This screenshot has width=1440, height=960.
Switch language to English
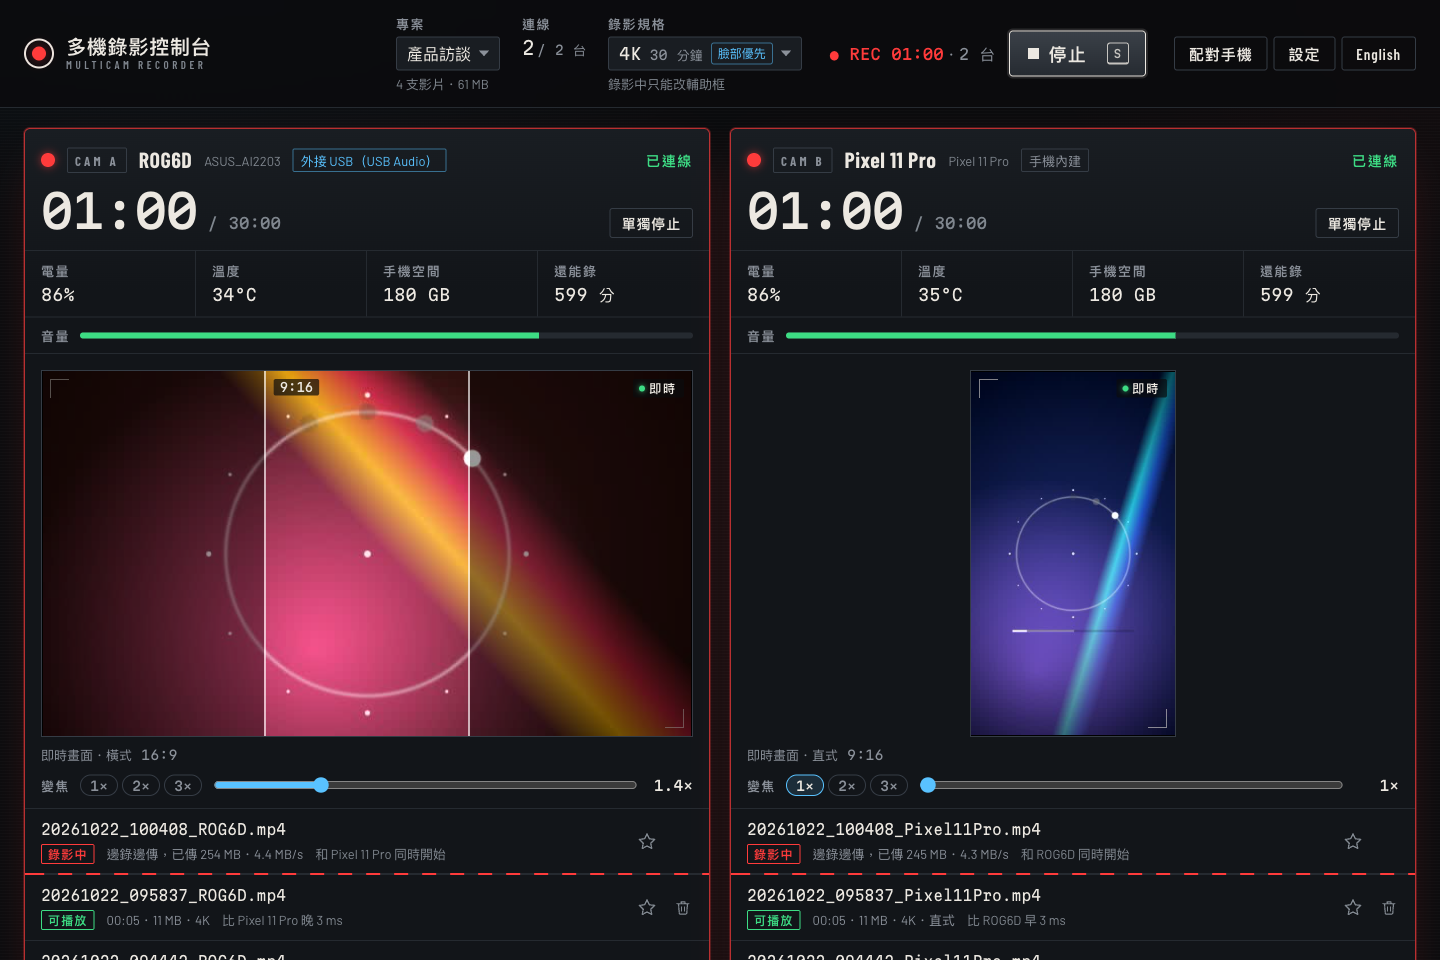[x=1378, y=54]
